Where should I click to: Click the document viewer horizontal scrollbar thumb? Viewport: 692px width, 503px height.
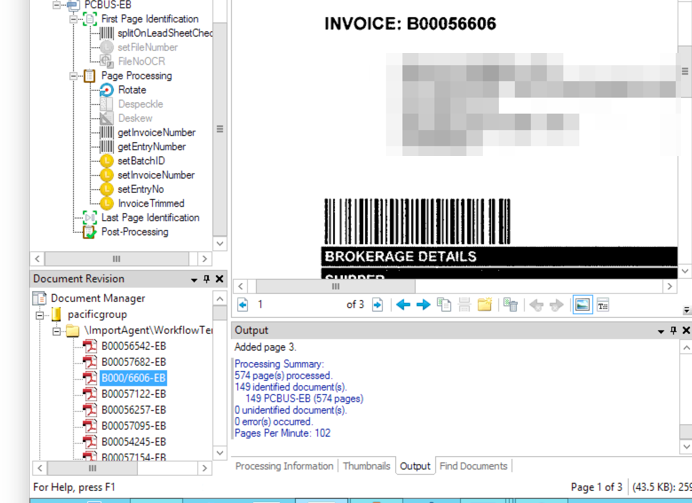coord(336,286)
